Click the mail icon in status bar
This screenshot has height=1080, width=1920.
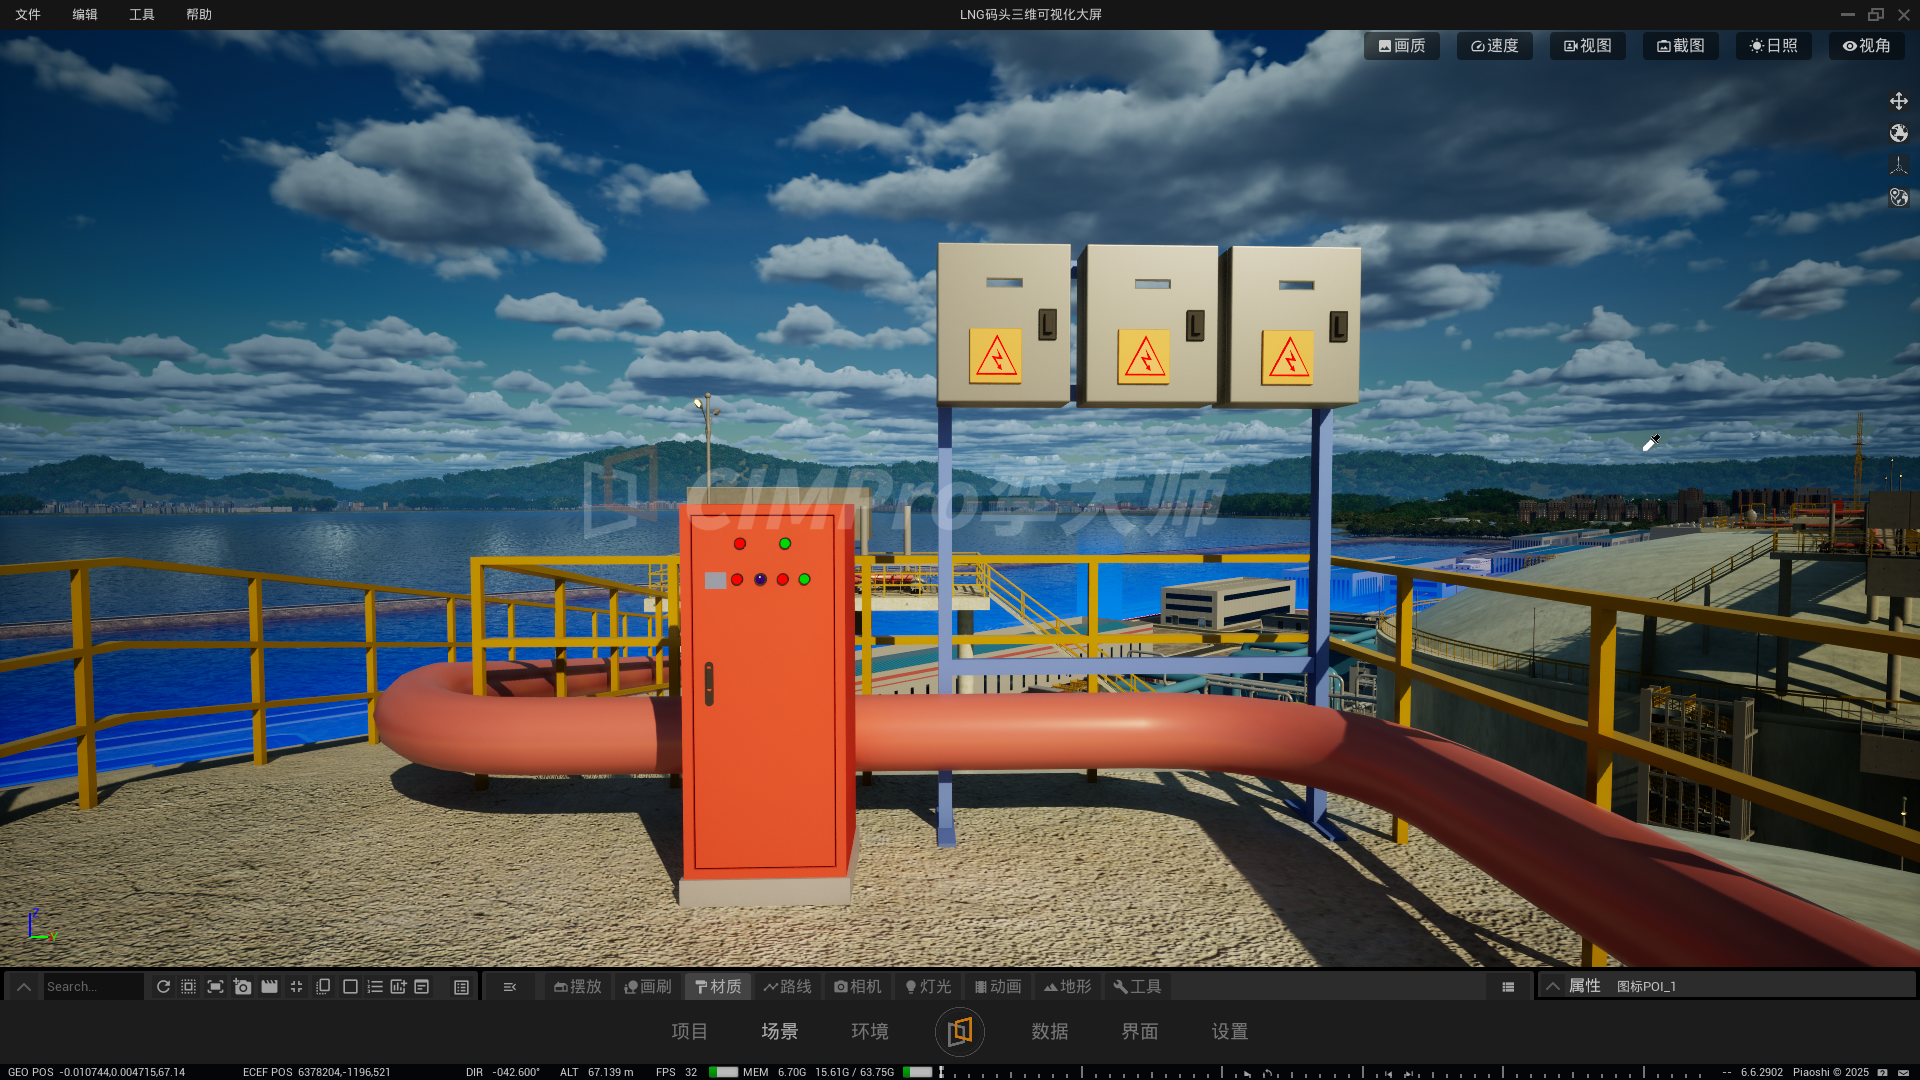pyautogui.click(x=1905, y=1072)
